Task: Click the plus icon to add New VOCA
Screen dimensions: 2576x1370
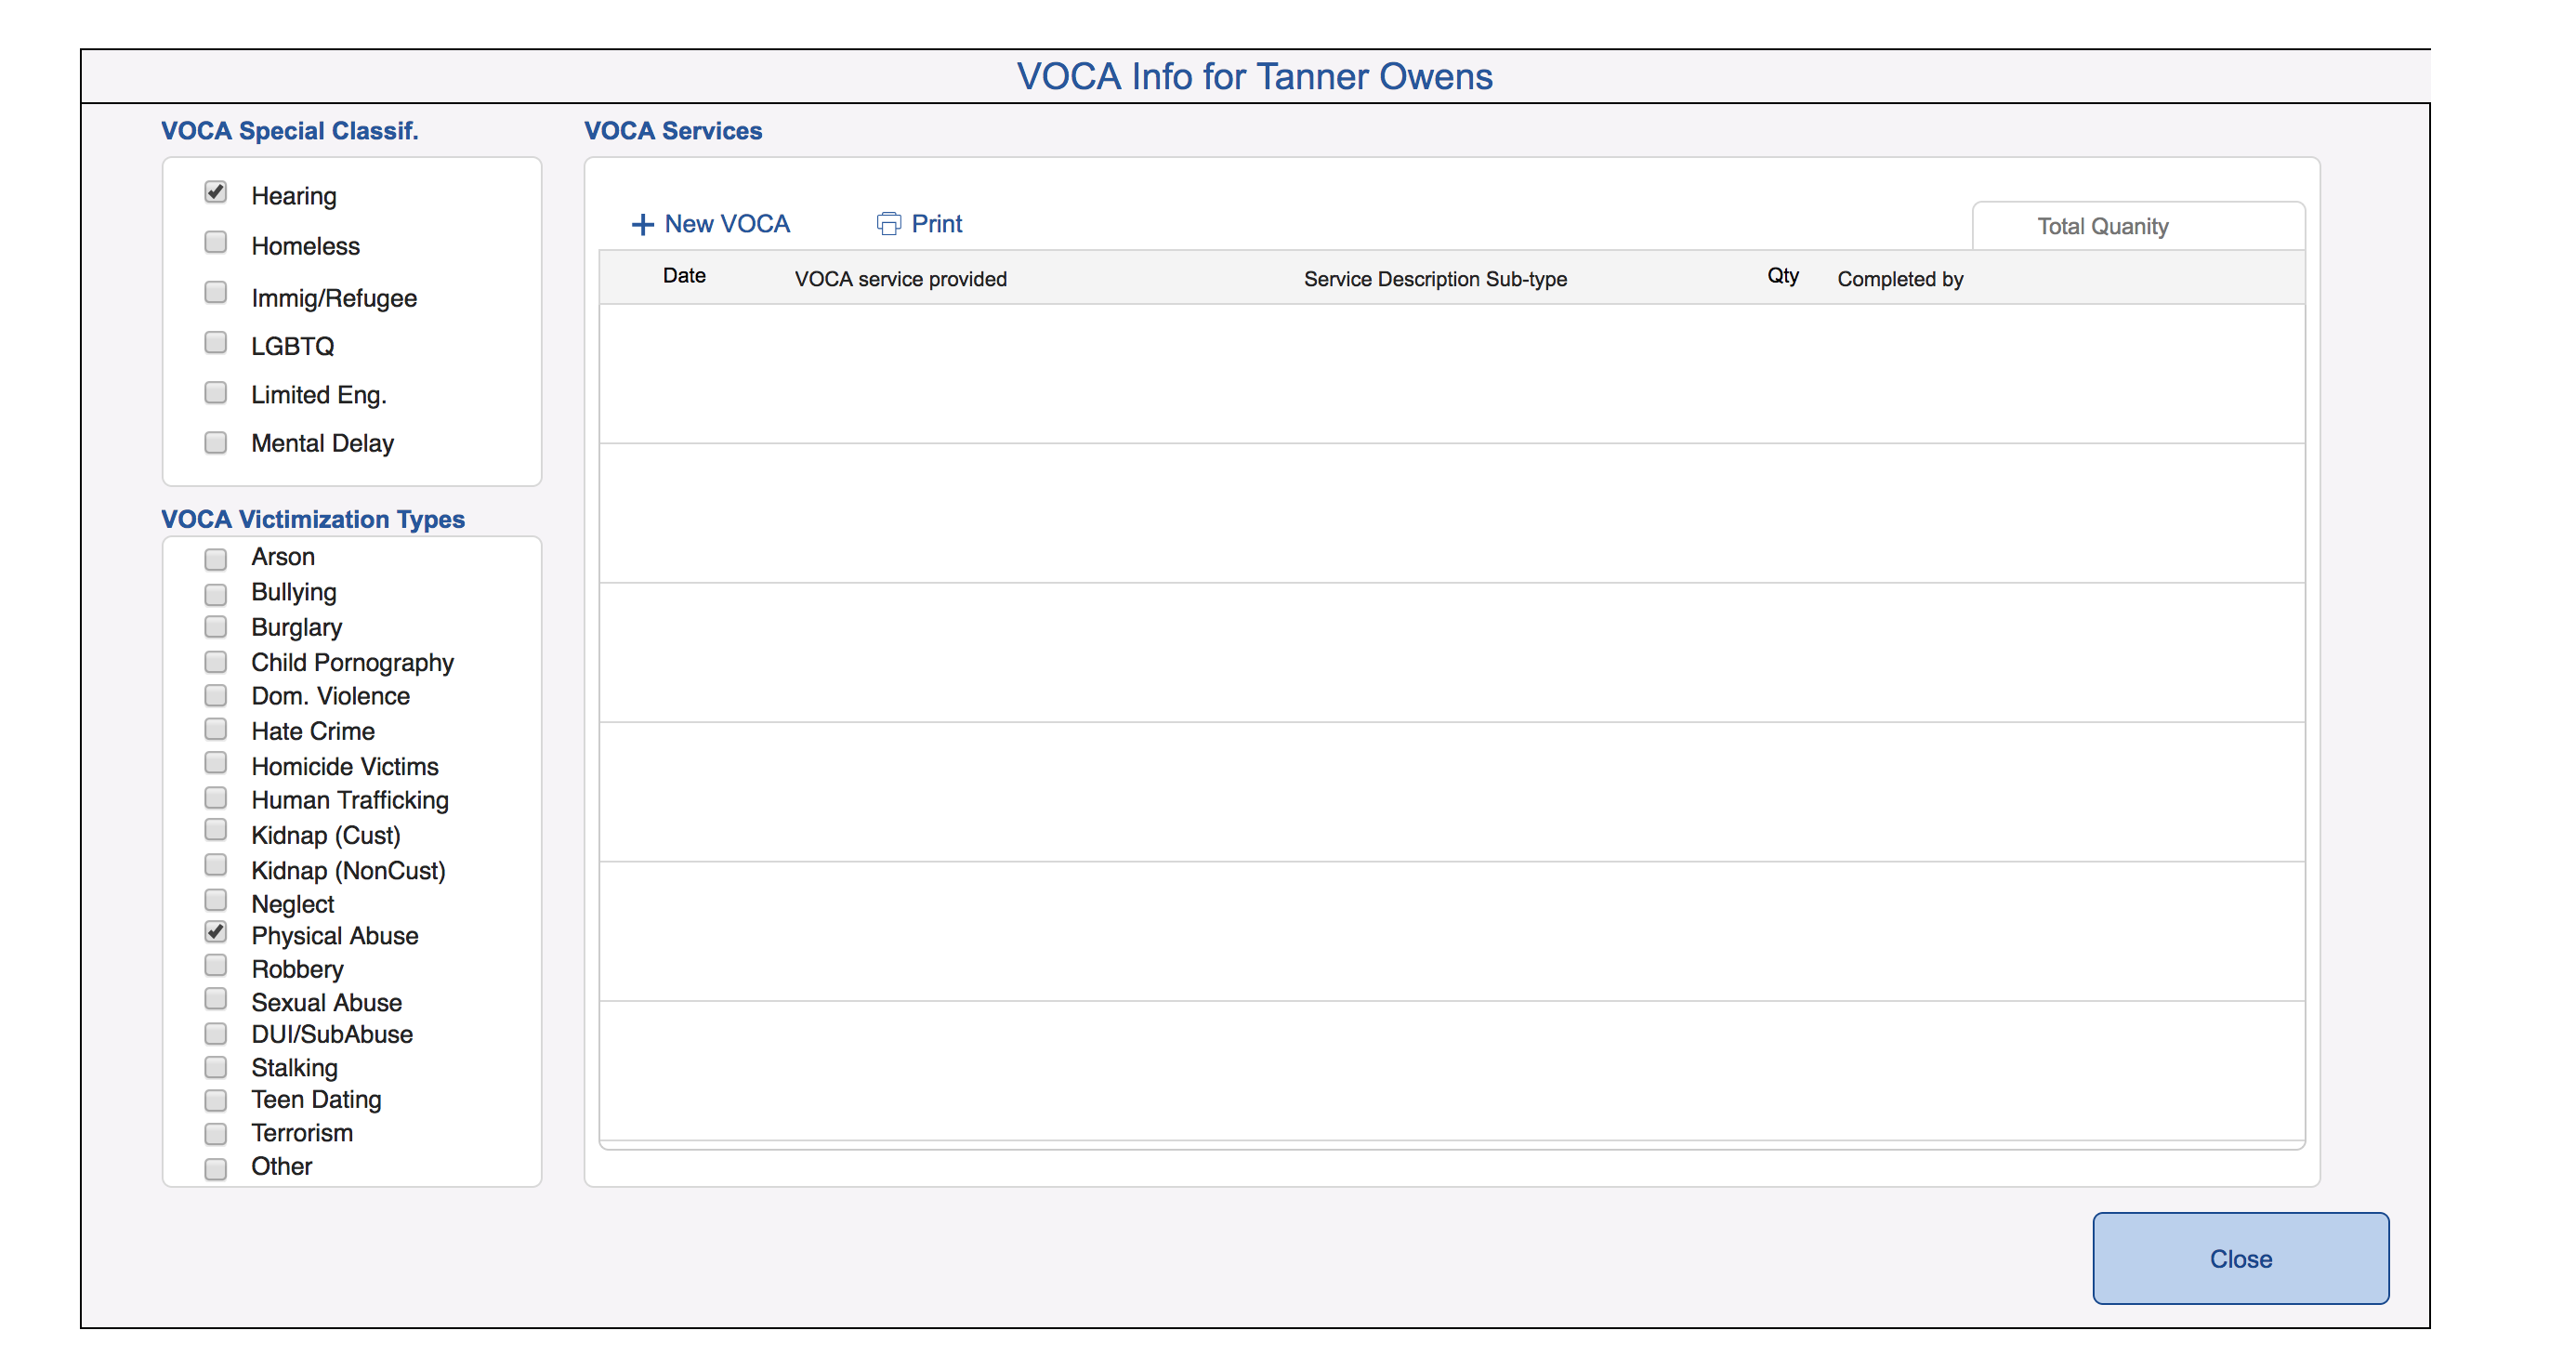Action: click(642, 224)
